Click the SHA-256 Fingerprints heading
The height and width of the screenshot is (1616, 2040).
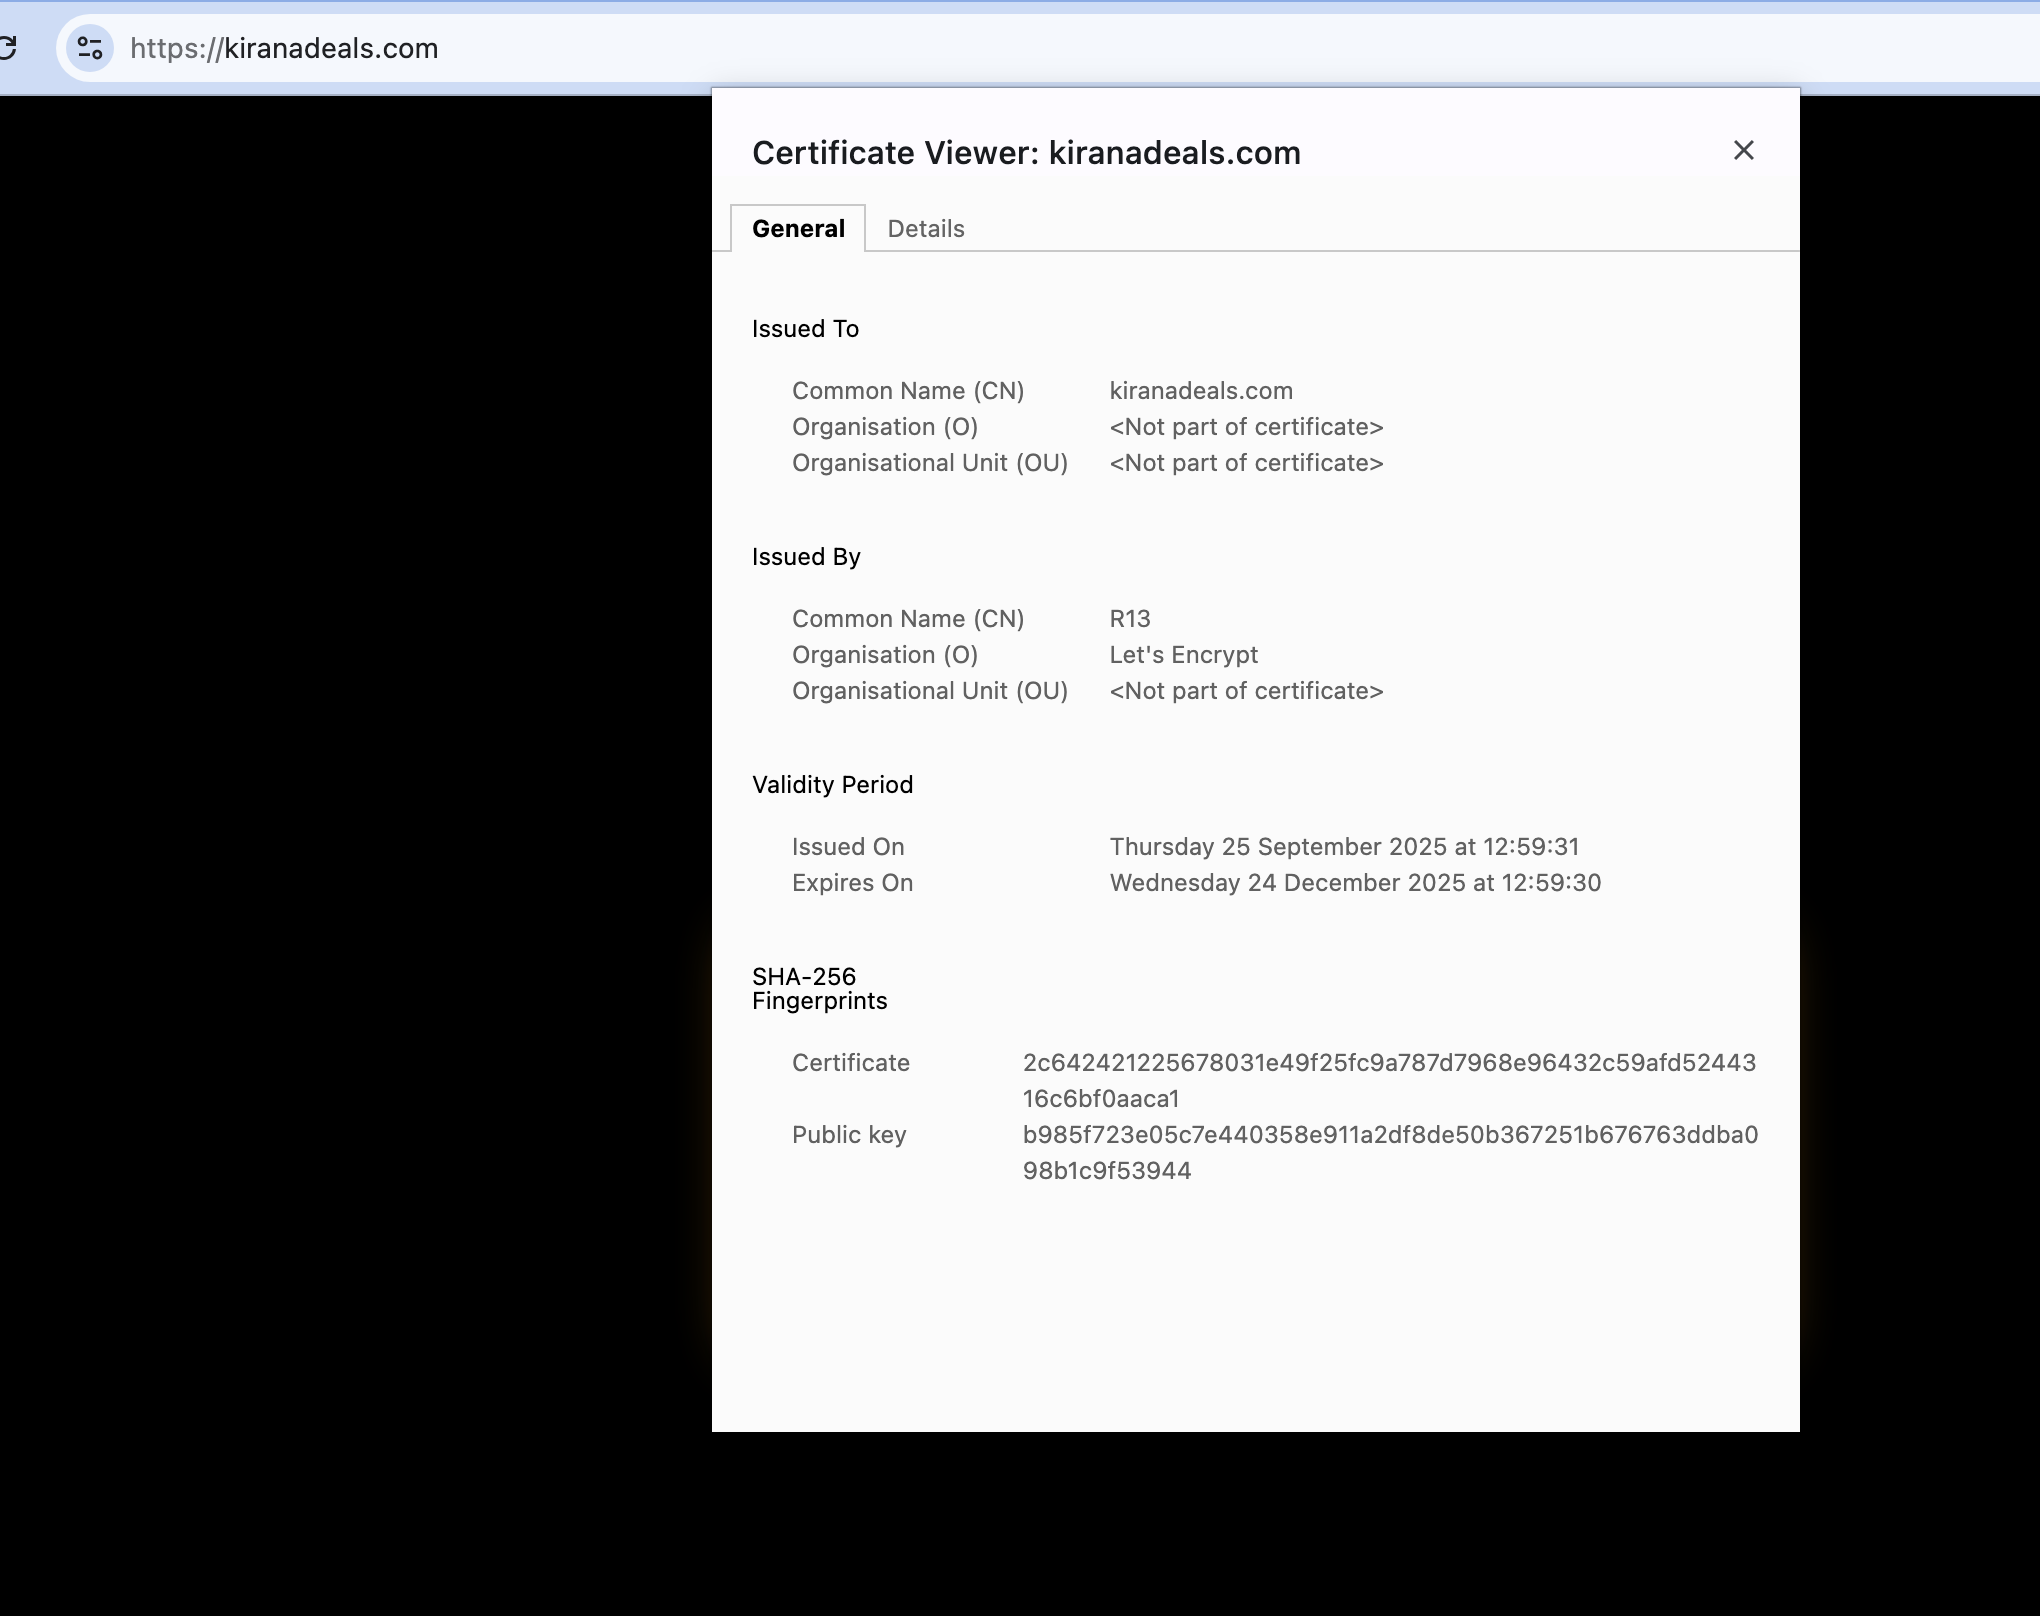(x=818, y=989)
